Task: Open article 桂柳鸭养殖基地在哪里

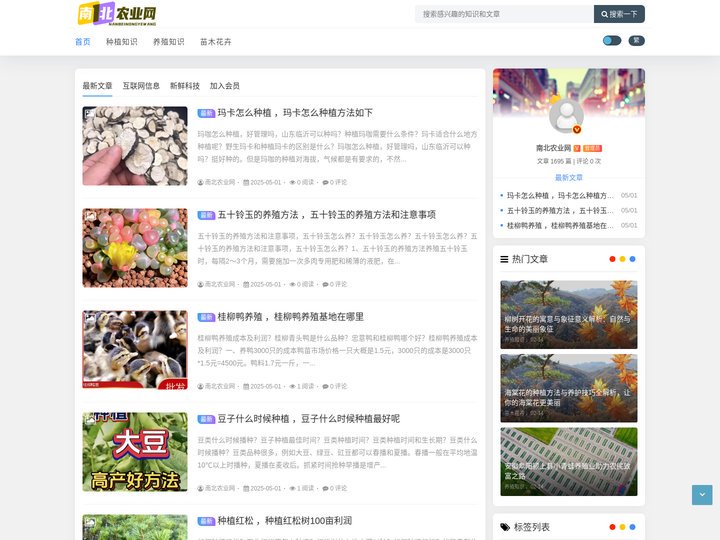Action: (291, 317)
